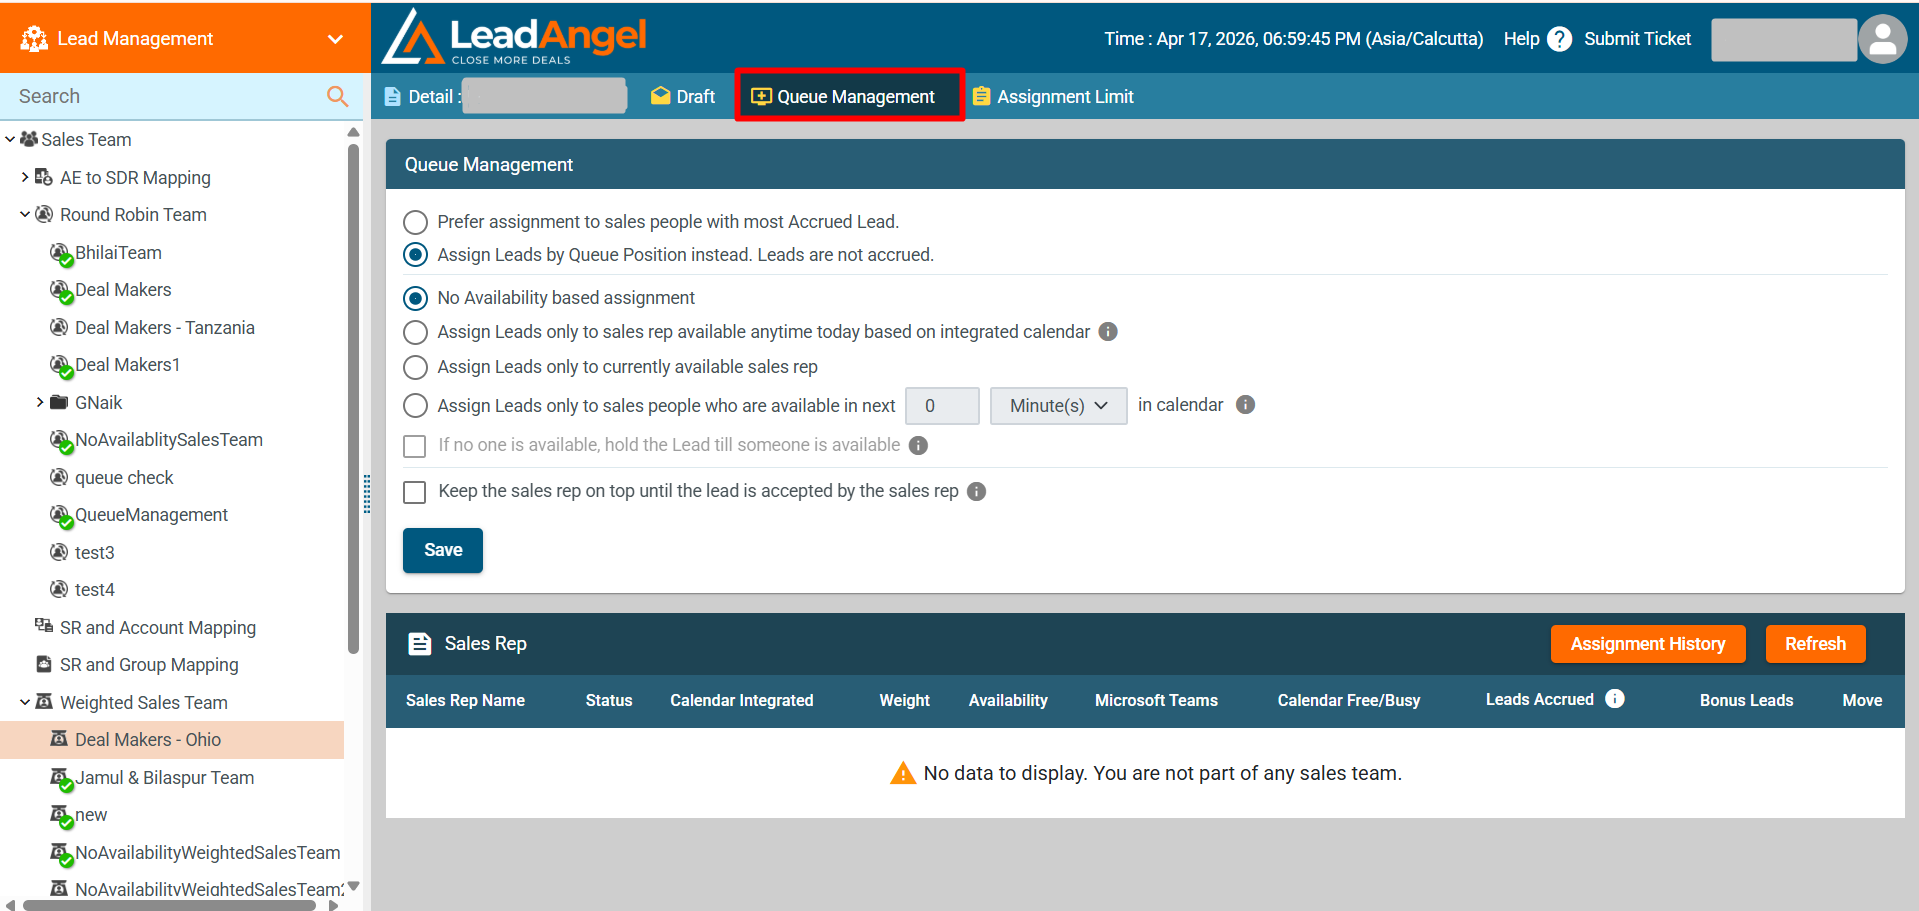Click the Lead Management people icon

(34, 38)
